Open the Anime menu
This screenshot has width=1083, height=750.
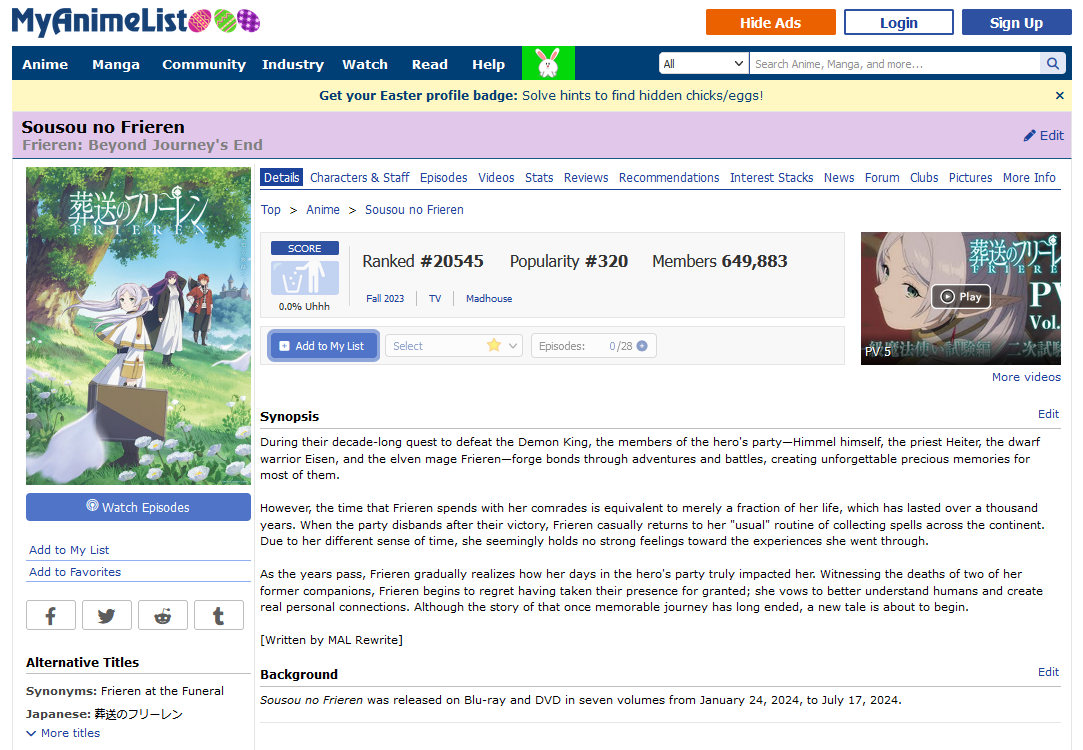pos(45,64)
